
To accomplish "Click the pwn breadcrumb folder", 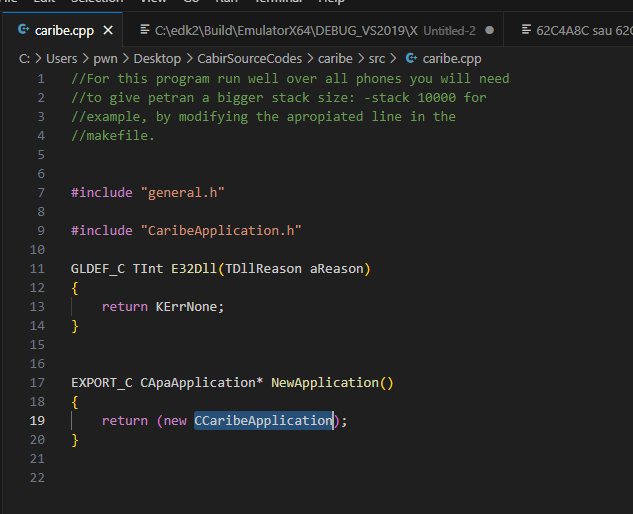I will point(105,59).
